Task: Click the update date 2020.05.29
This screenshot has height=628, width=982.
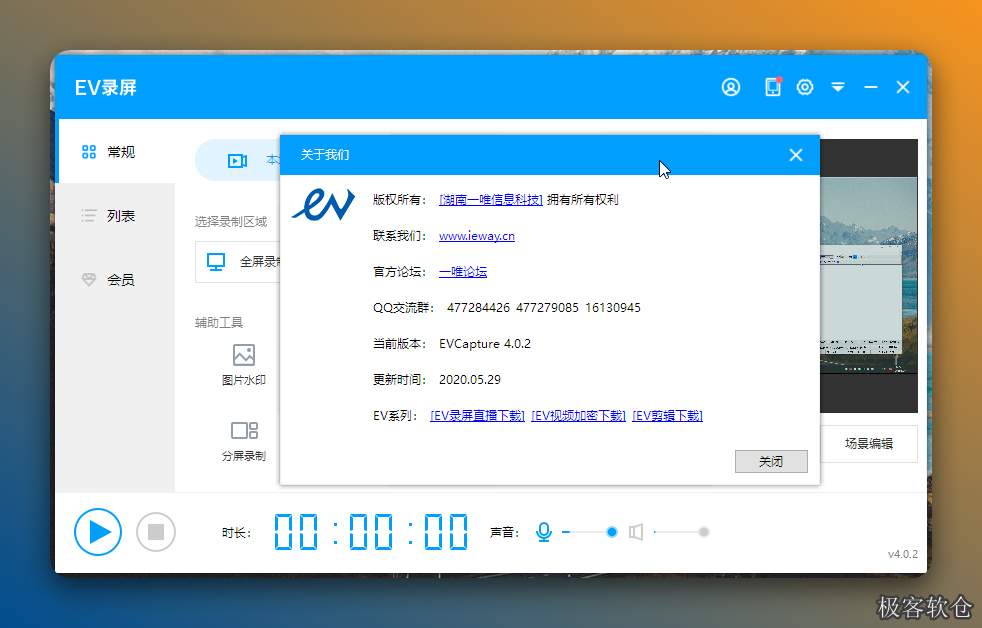Action: (470, 379)
